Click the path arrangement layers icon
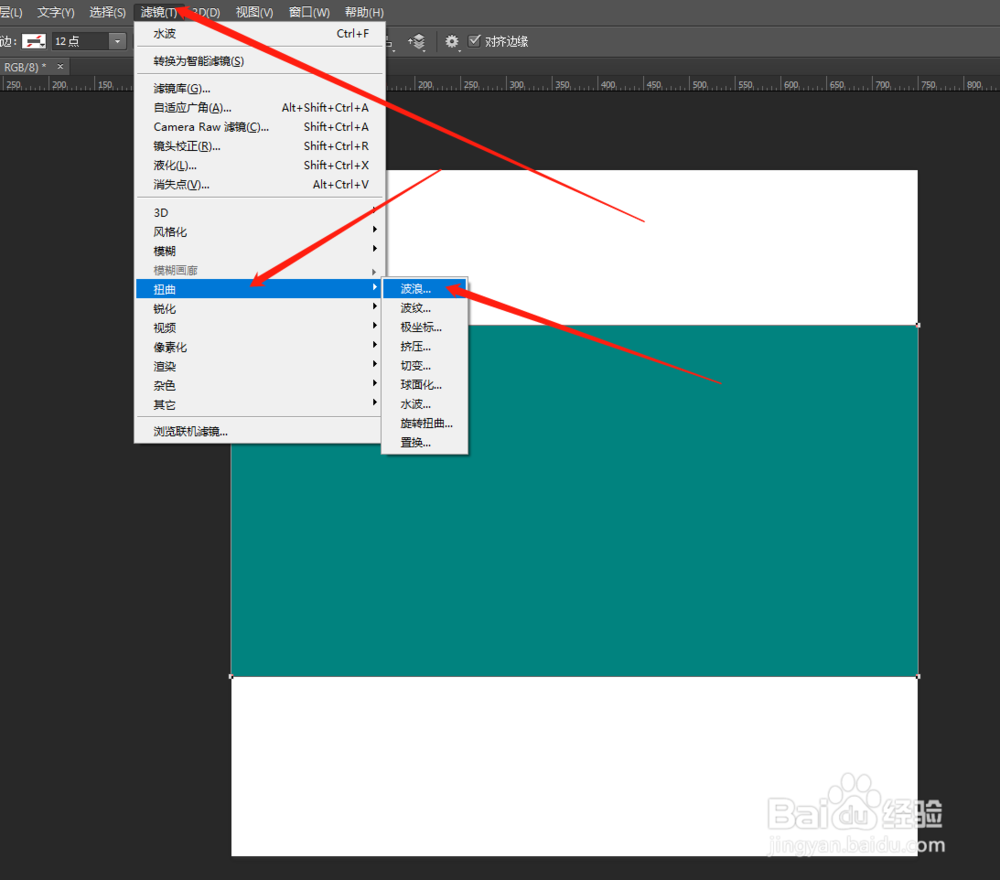 [x=416, y=42]
